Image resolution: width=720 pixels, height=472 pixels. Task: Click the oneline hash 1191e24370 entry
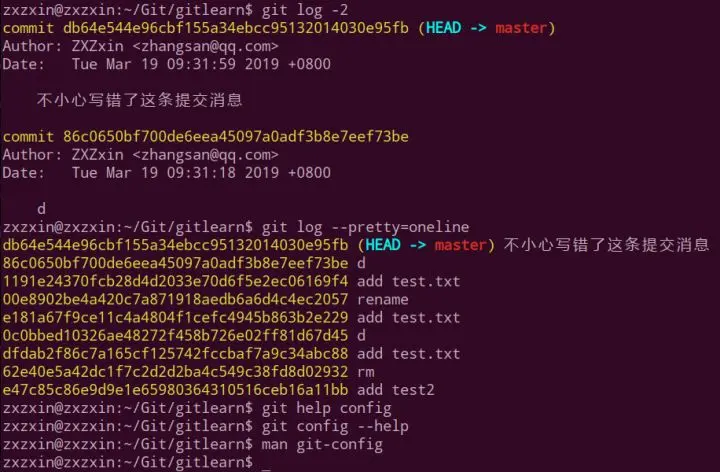click(x=175, y=281)
